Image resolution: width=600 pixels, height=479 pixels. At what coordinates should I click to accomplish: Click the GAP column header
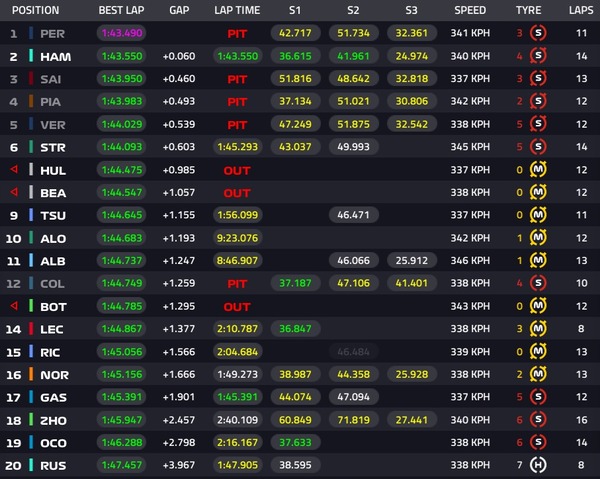pos(179,10)
